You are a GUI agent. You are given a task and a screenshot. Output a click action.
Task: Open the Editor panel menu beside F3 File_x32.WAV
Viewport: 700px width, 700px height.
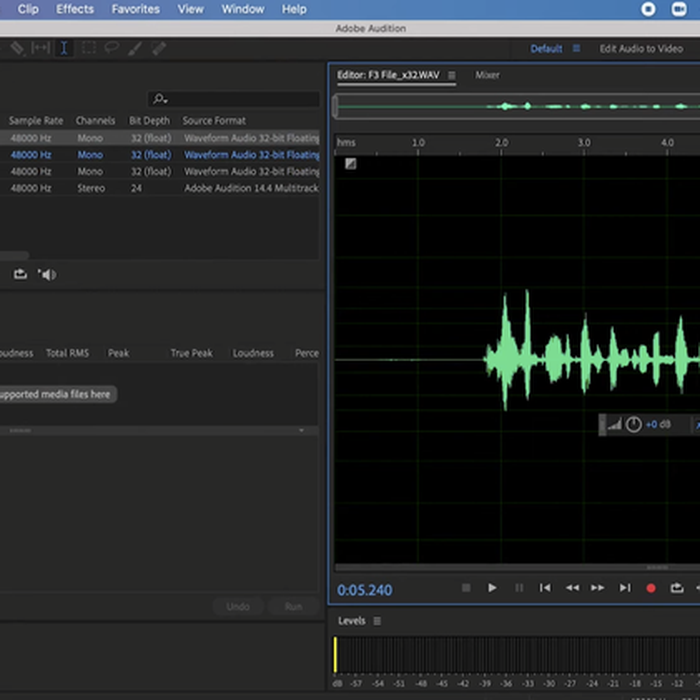click(x=452, y=75)
